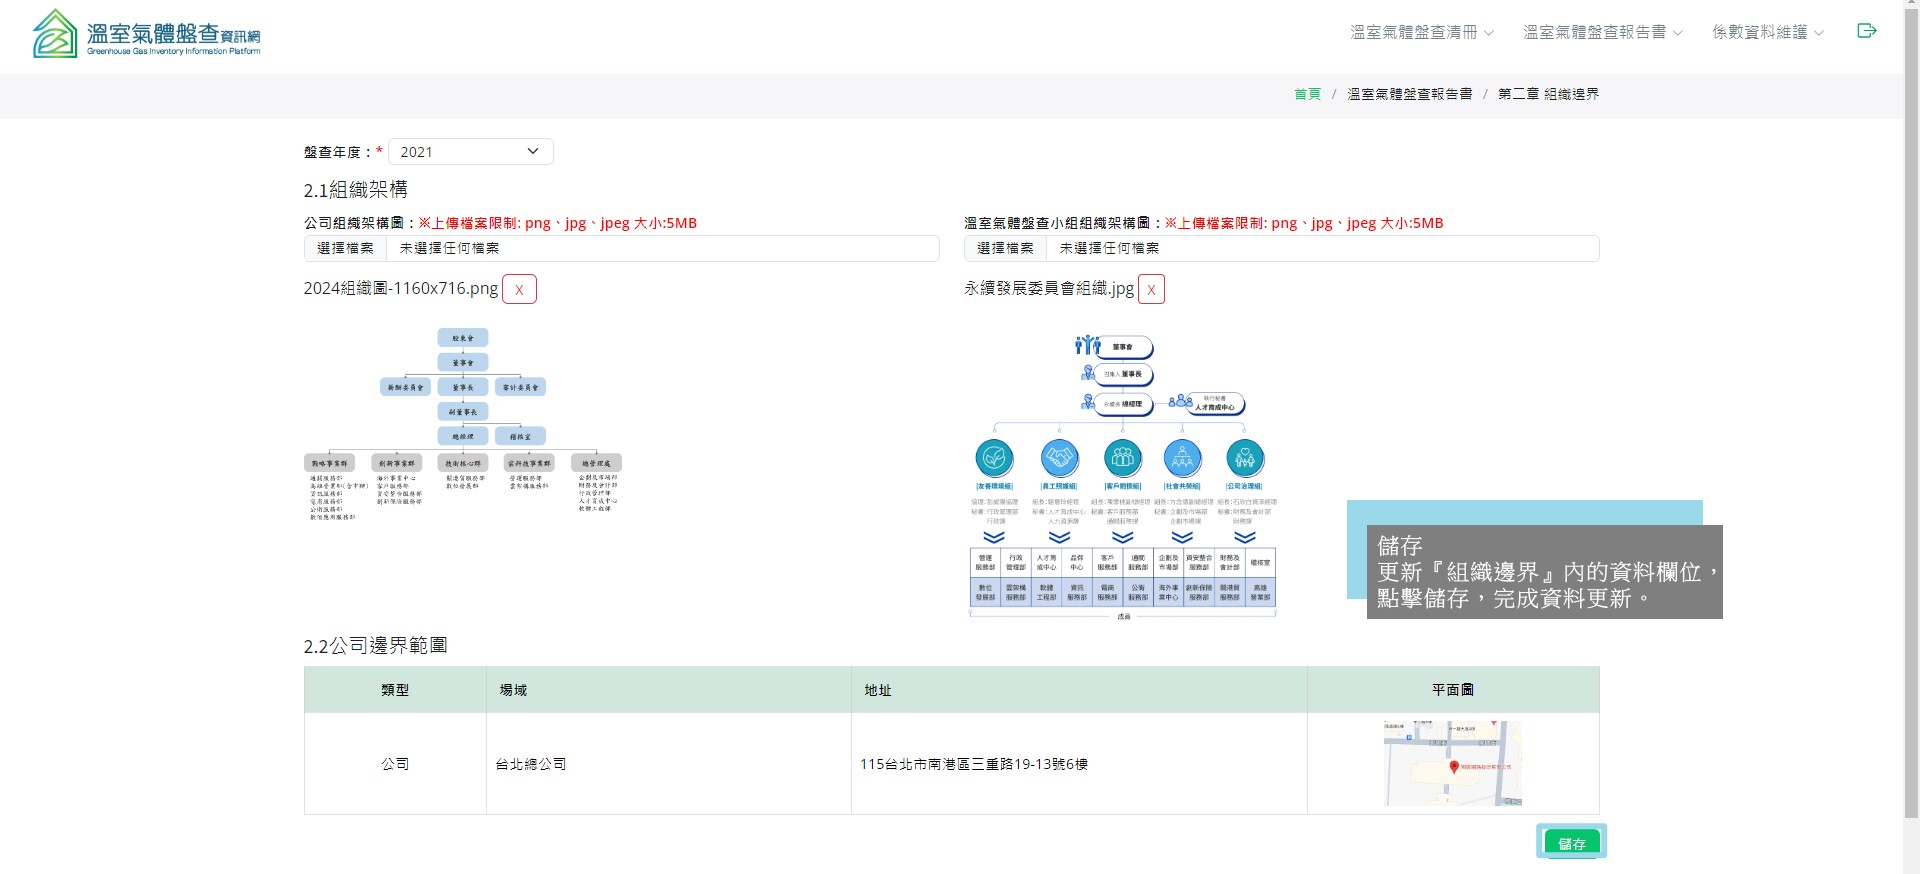Click the page vertical scrollbar

[x=1911, y=400]
